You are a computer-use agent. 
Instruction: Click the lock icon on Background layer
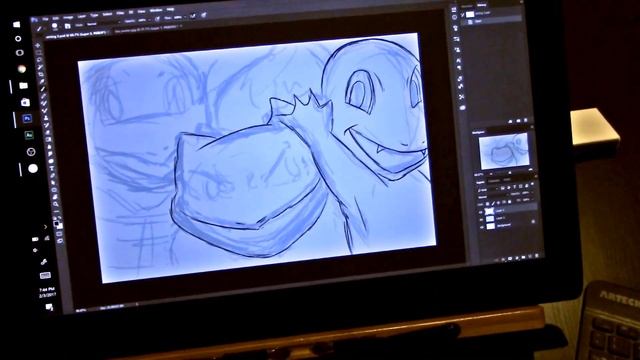point(533,221)
